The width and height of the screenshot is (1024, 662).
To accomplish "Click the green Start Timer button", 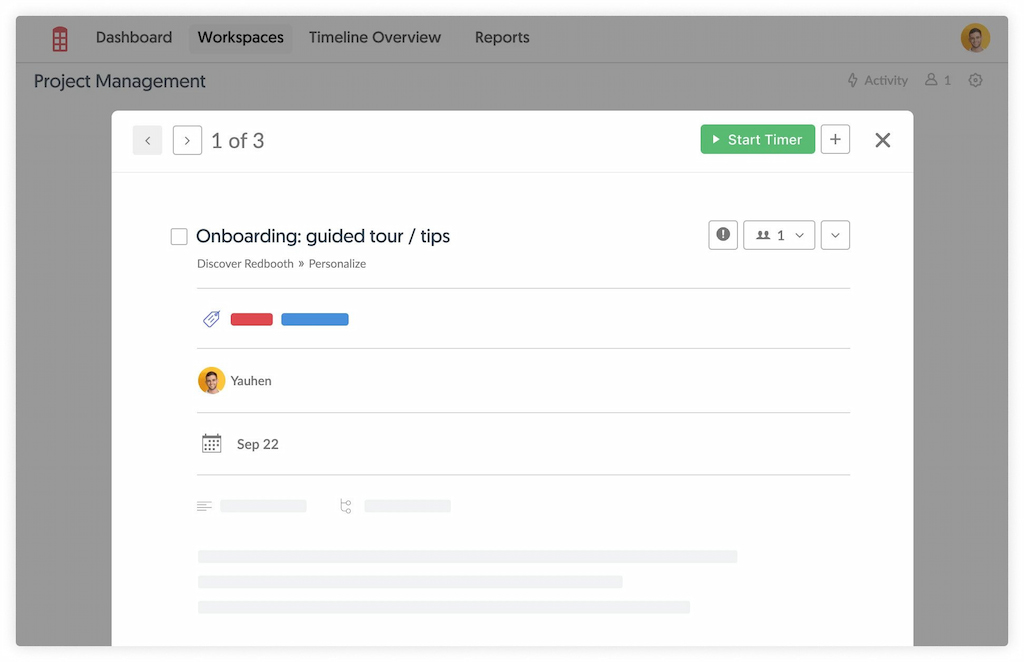I will 757,139.
